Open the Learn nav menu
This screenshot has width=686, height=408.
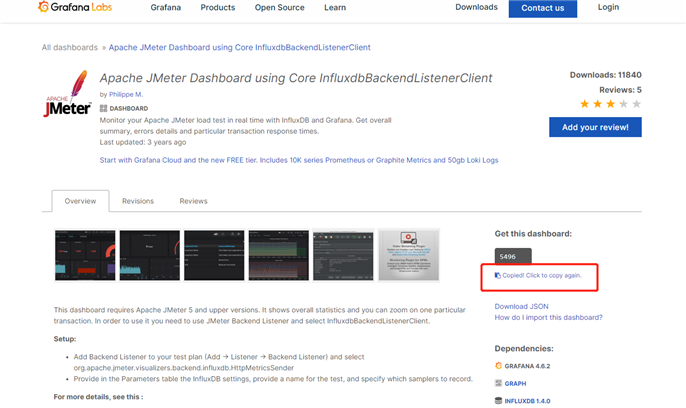(335, 7)
